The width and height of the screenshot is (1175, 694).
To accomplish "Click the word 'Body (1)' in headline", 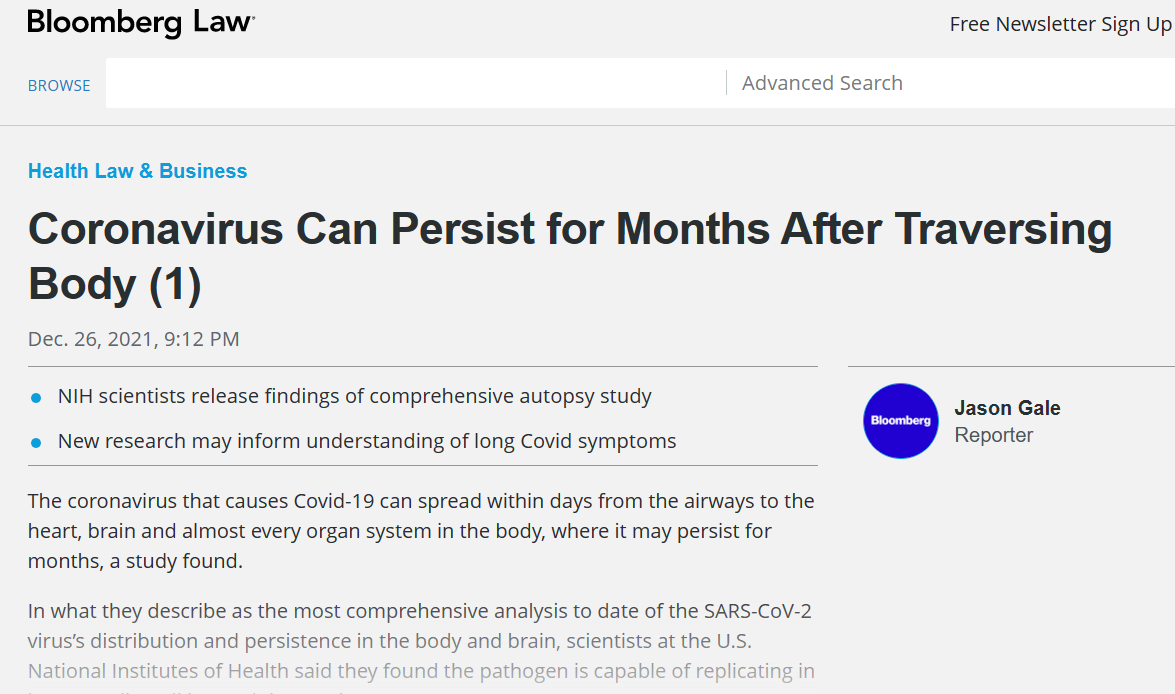I will (115, 285).
